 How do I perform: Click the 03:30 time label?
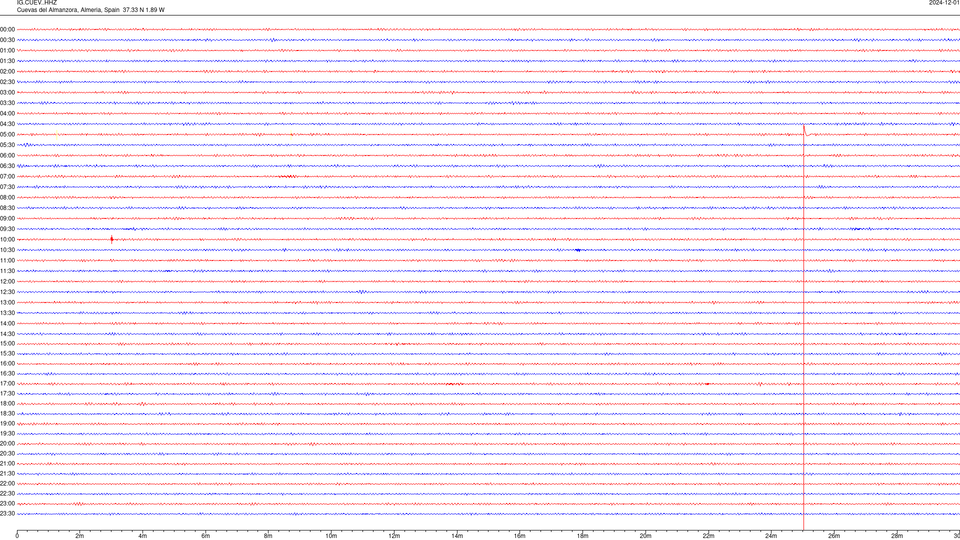pyautogui.click(x=7, y=103)
